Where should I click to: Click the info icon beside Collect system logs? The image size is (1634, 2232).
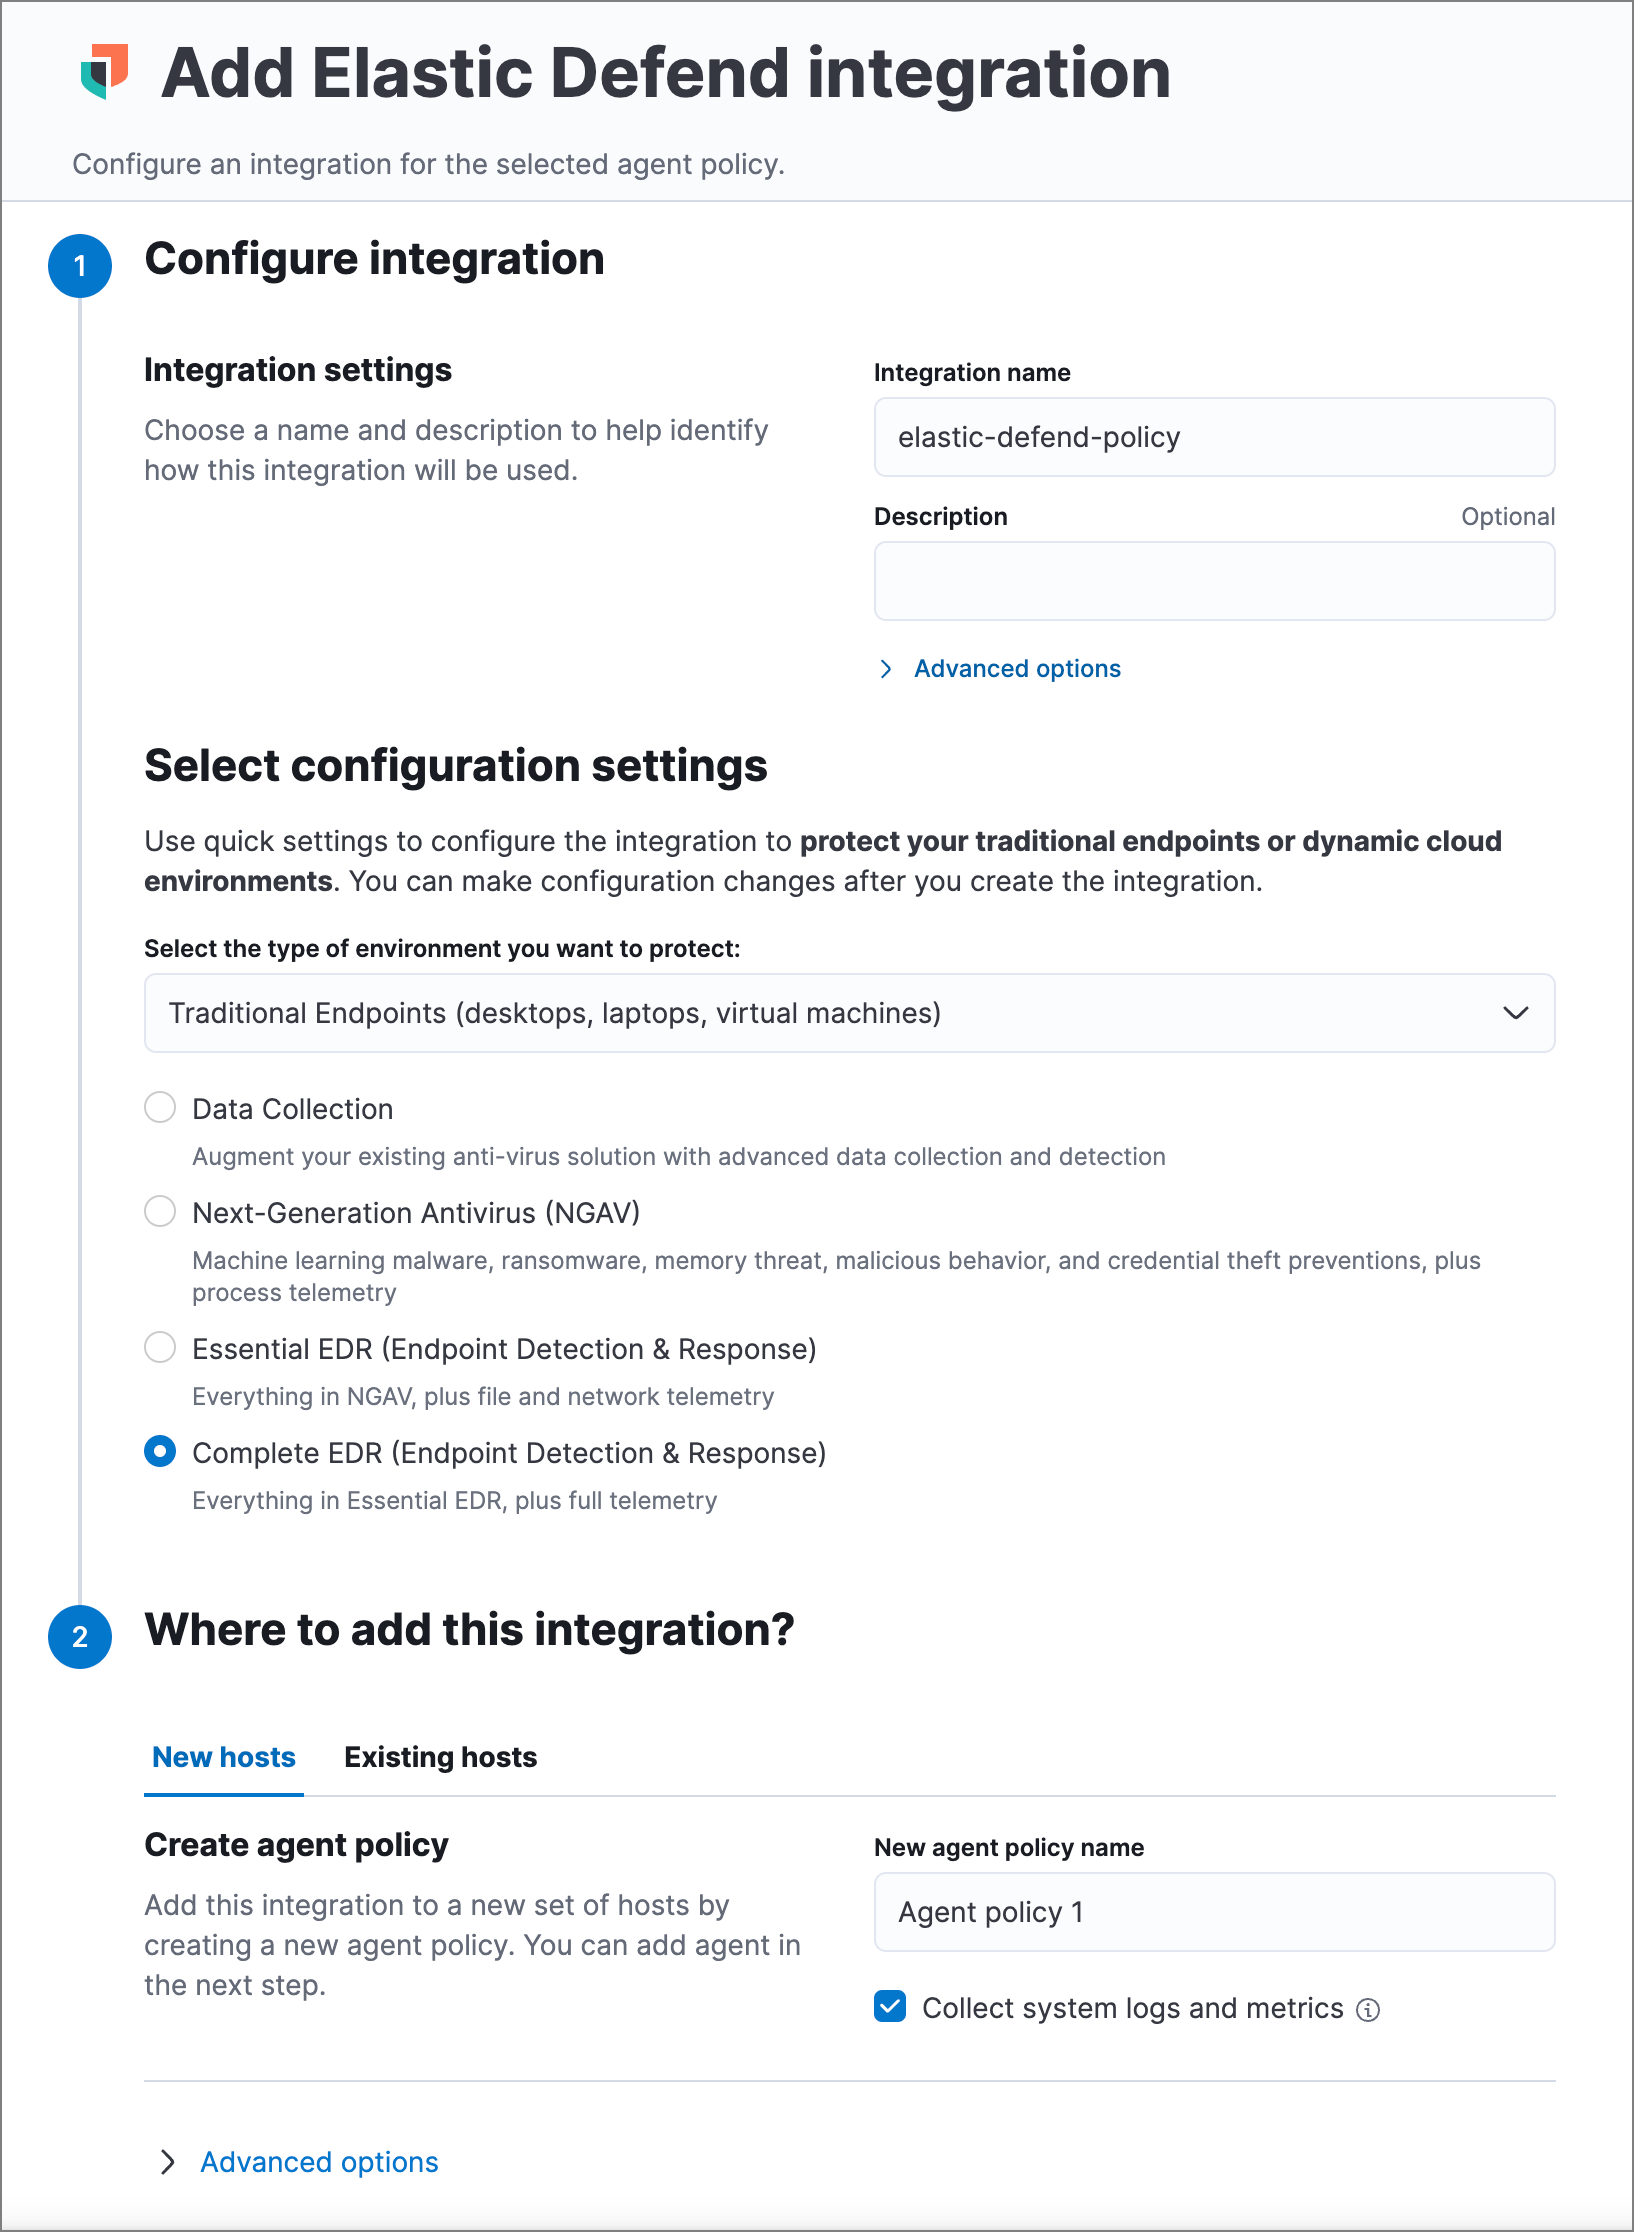(x=1369, y=2009)
